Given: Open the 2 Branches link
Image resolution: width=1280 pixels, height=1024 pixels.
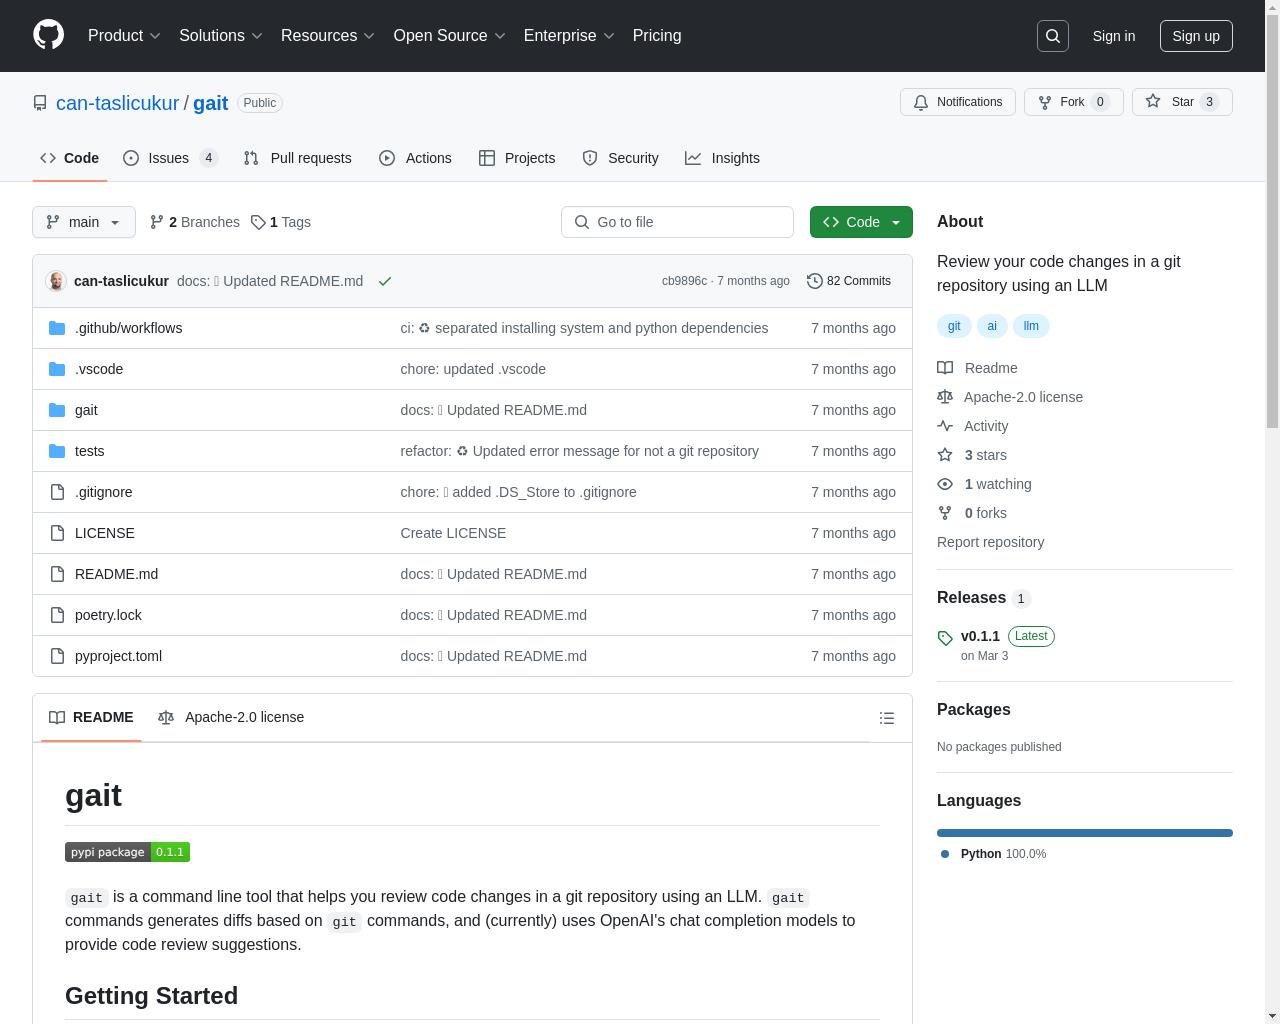Looking at the screenshot, I should click(194, 222).
